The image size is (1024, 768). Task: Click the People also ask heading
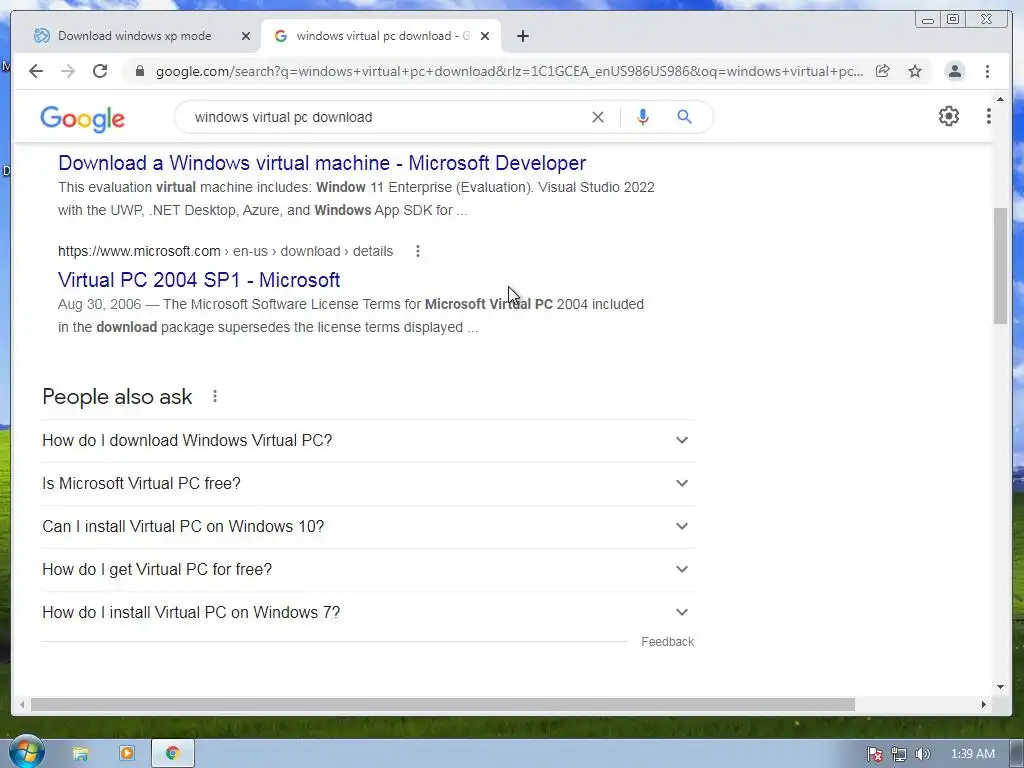tap(118, 396)
